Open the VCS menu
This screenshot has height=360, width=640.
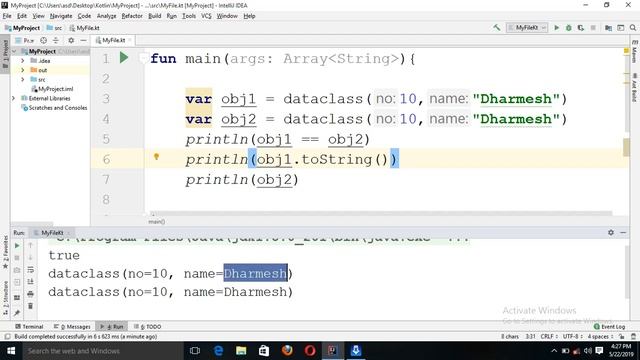pos(206,16)
